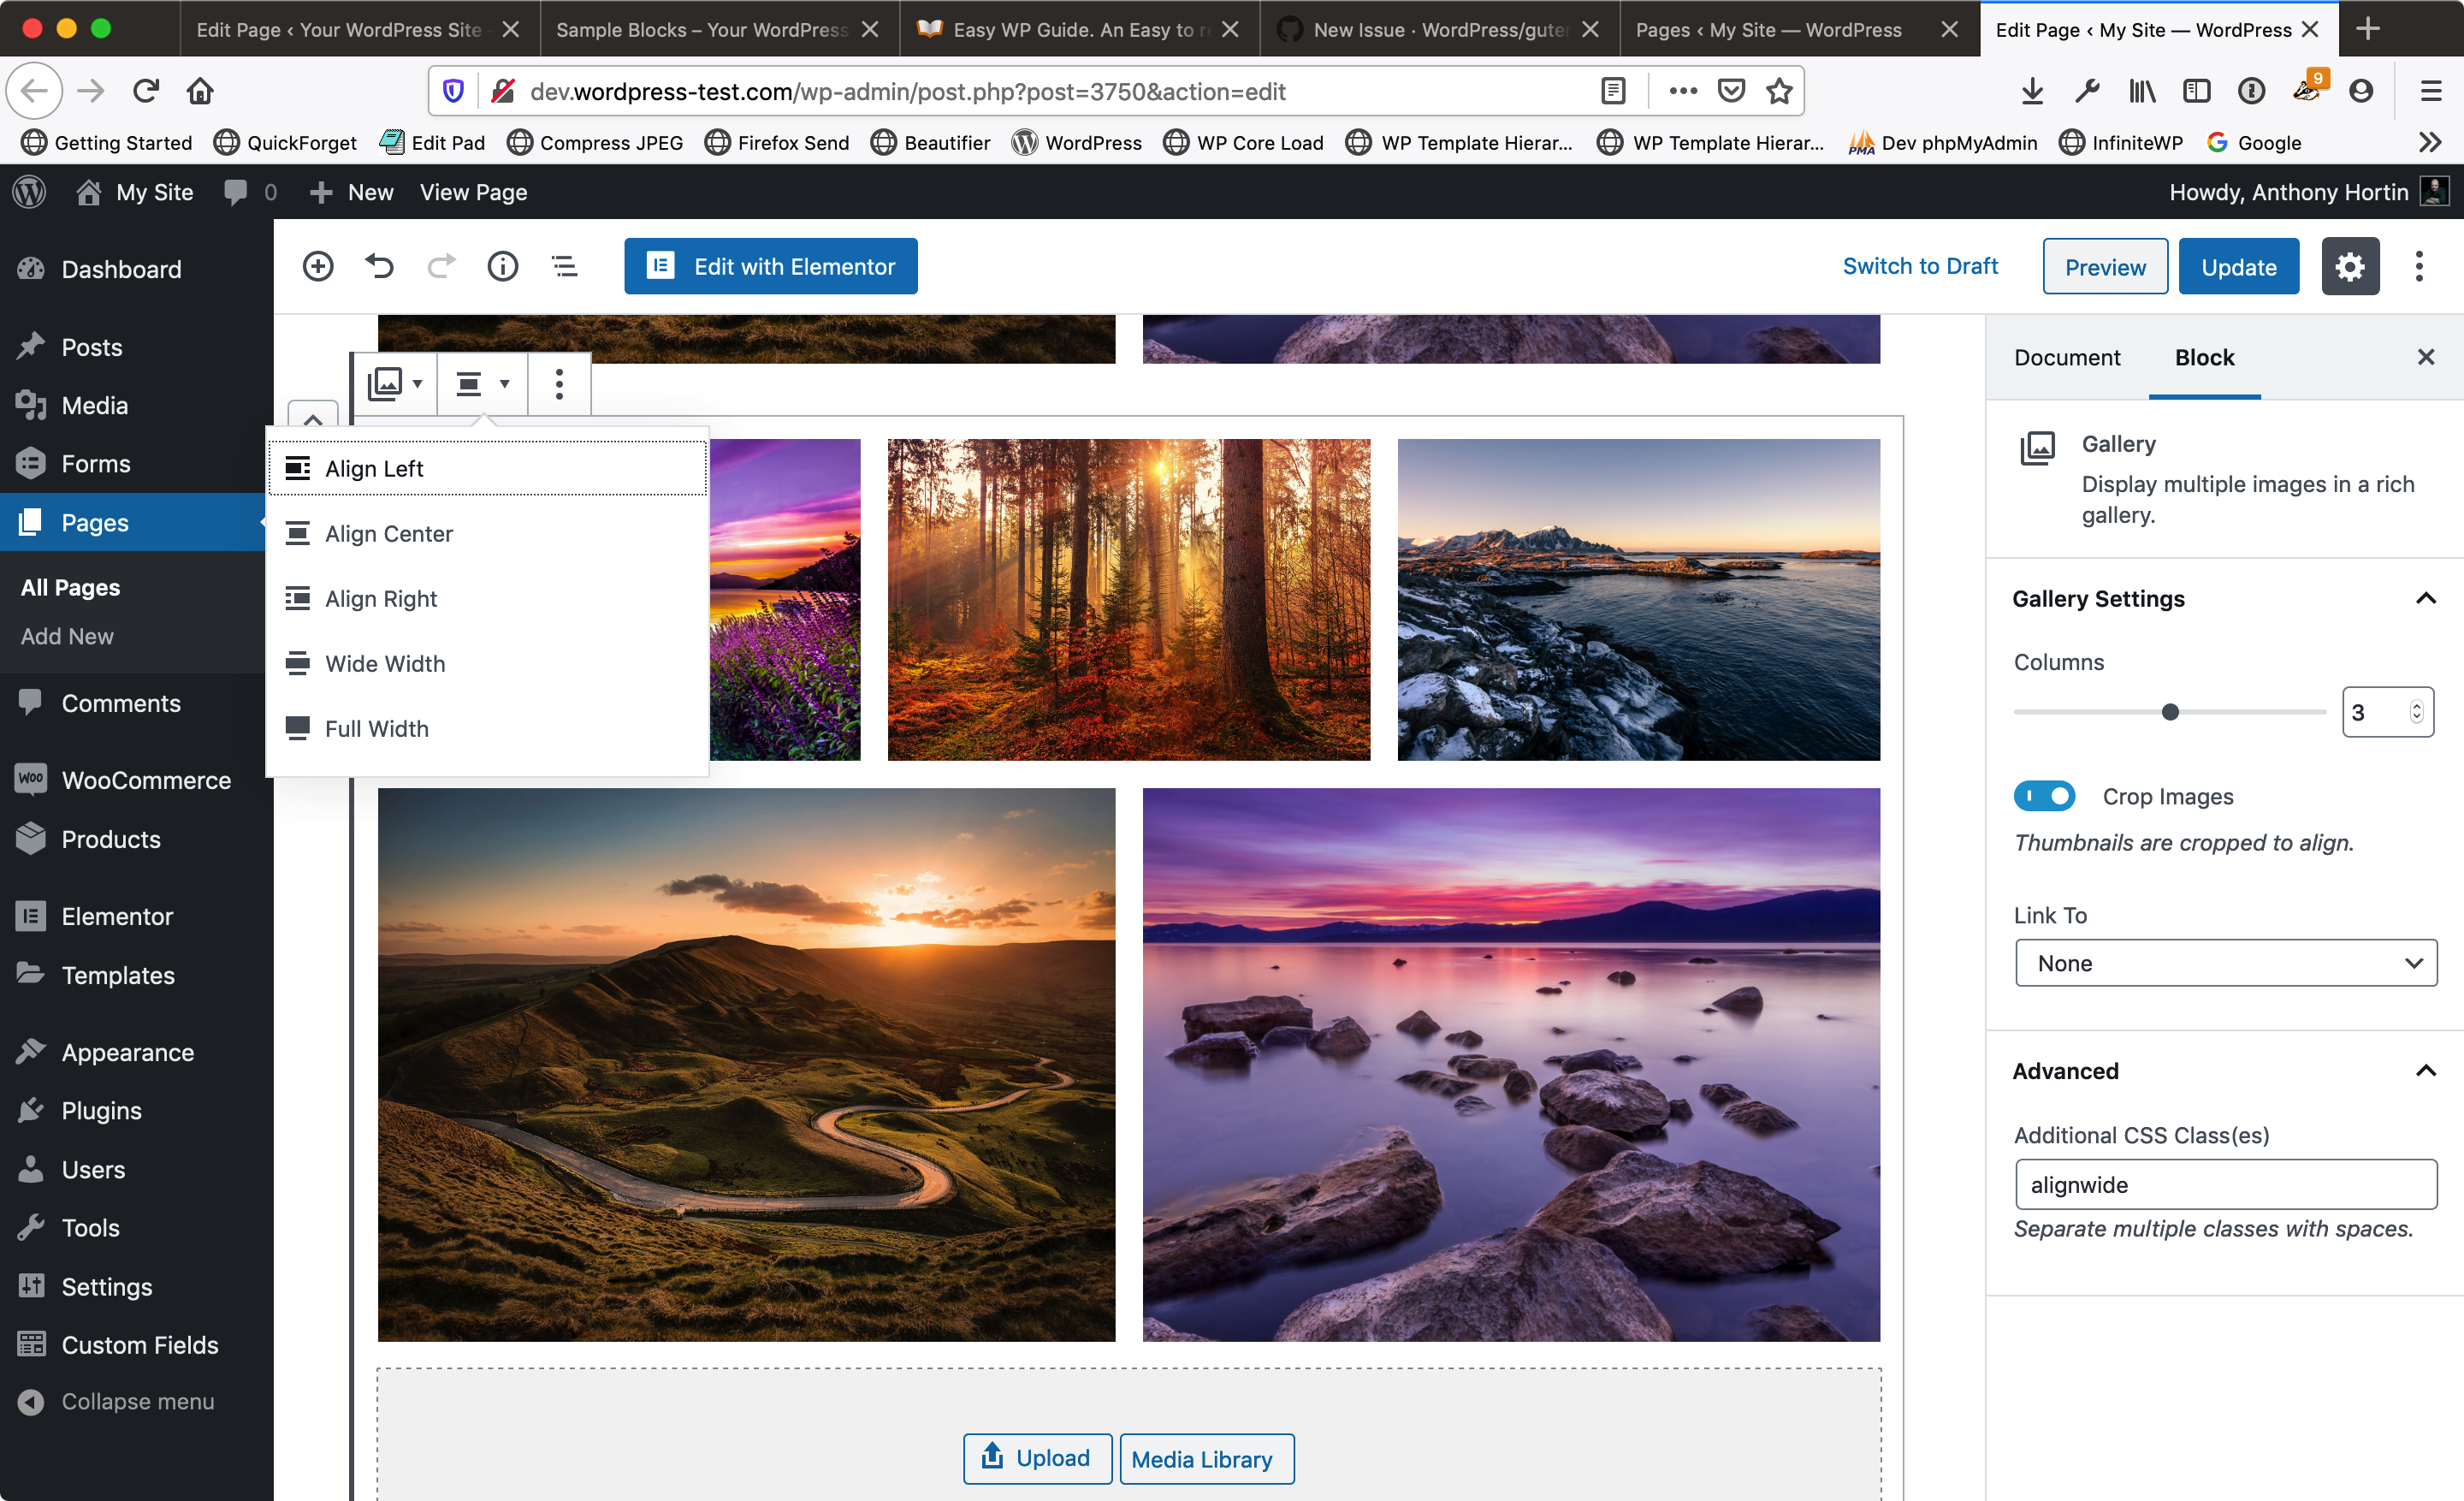This screenshot has height=1501, width=2464.
Task: Collapse the Advanced panel
Action: coord(2426,1071)
